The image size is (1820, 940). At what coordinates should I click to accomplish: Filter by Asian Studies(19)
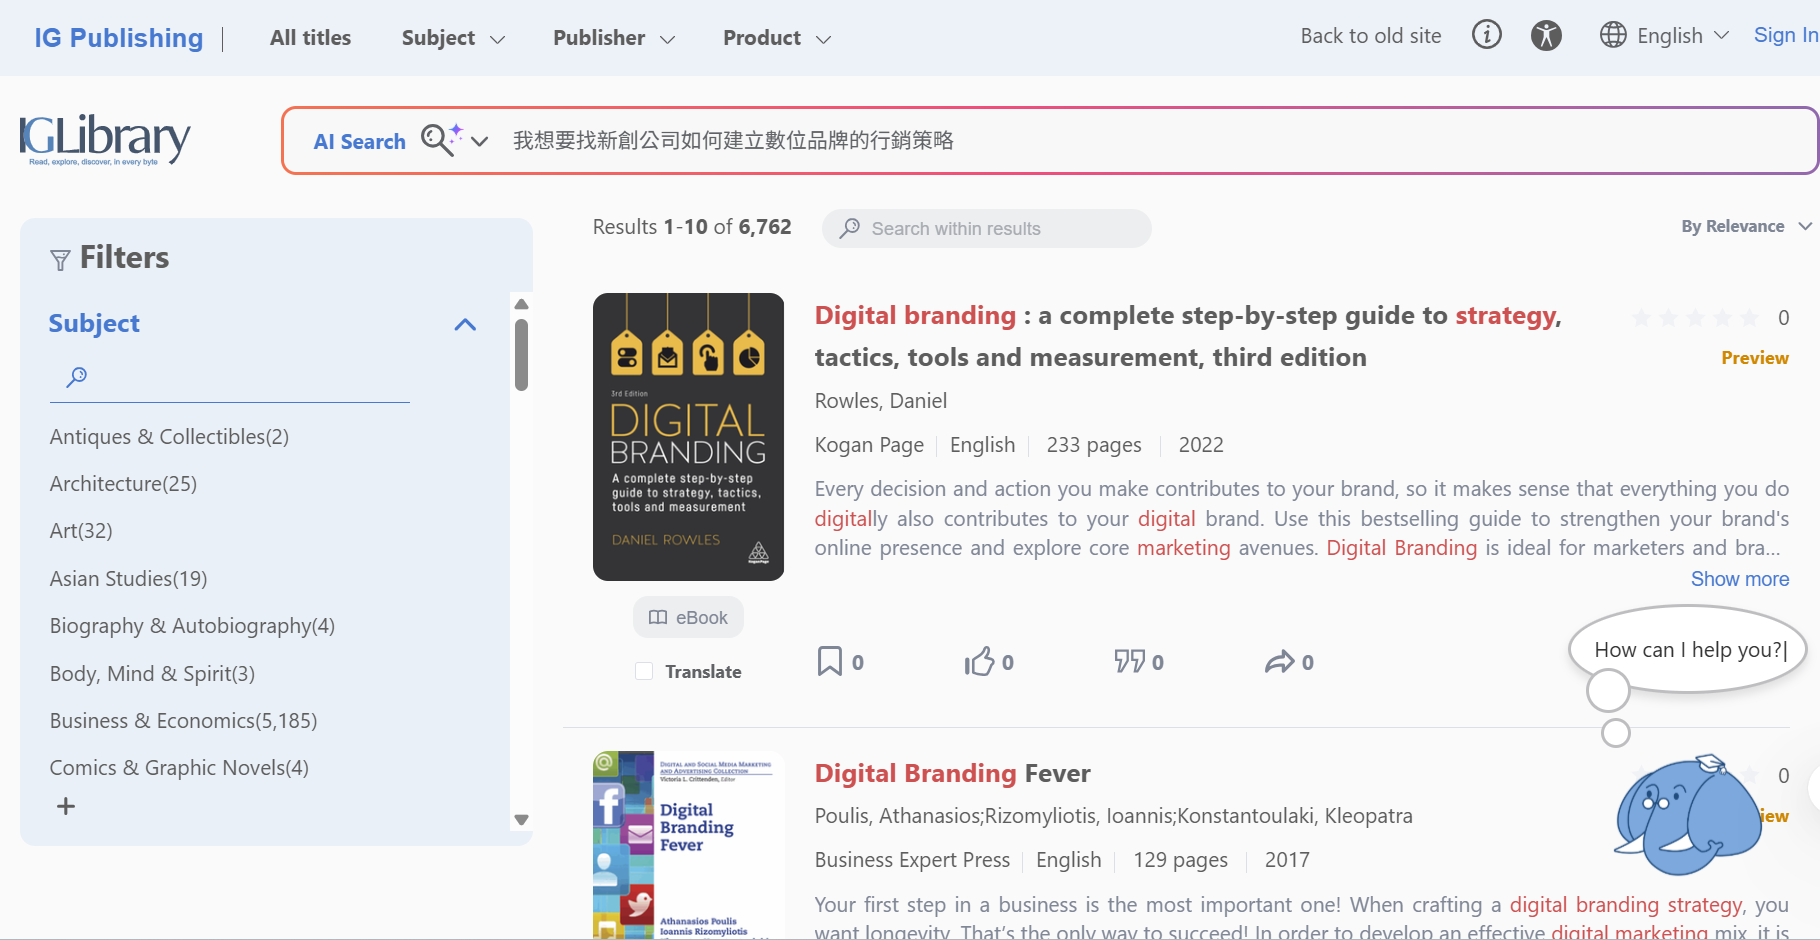point(129,578)
